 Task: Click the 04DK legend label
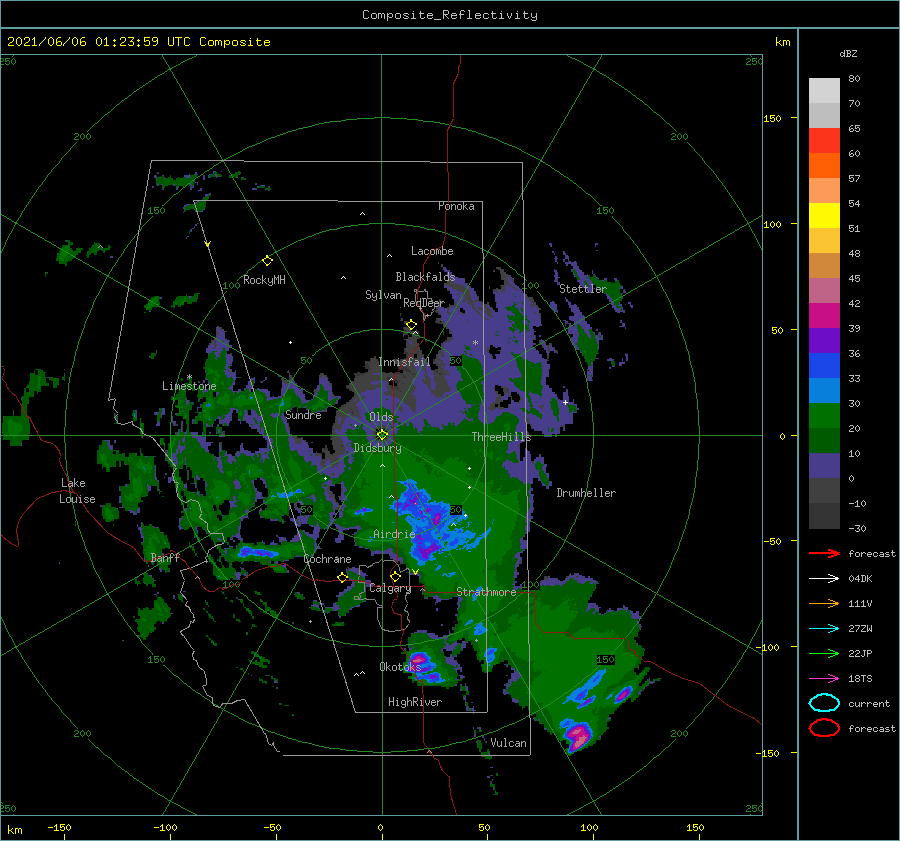pyautogui.click(x=860, y=579)
